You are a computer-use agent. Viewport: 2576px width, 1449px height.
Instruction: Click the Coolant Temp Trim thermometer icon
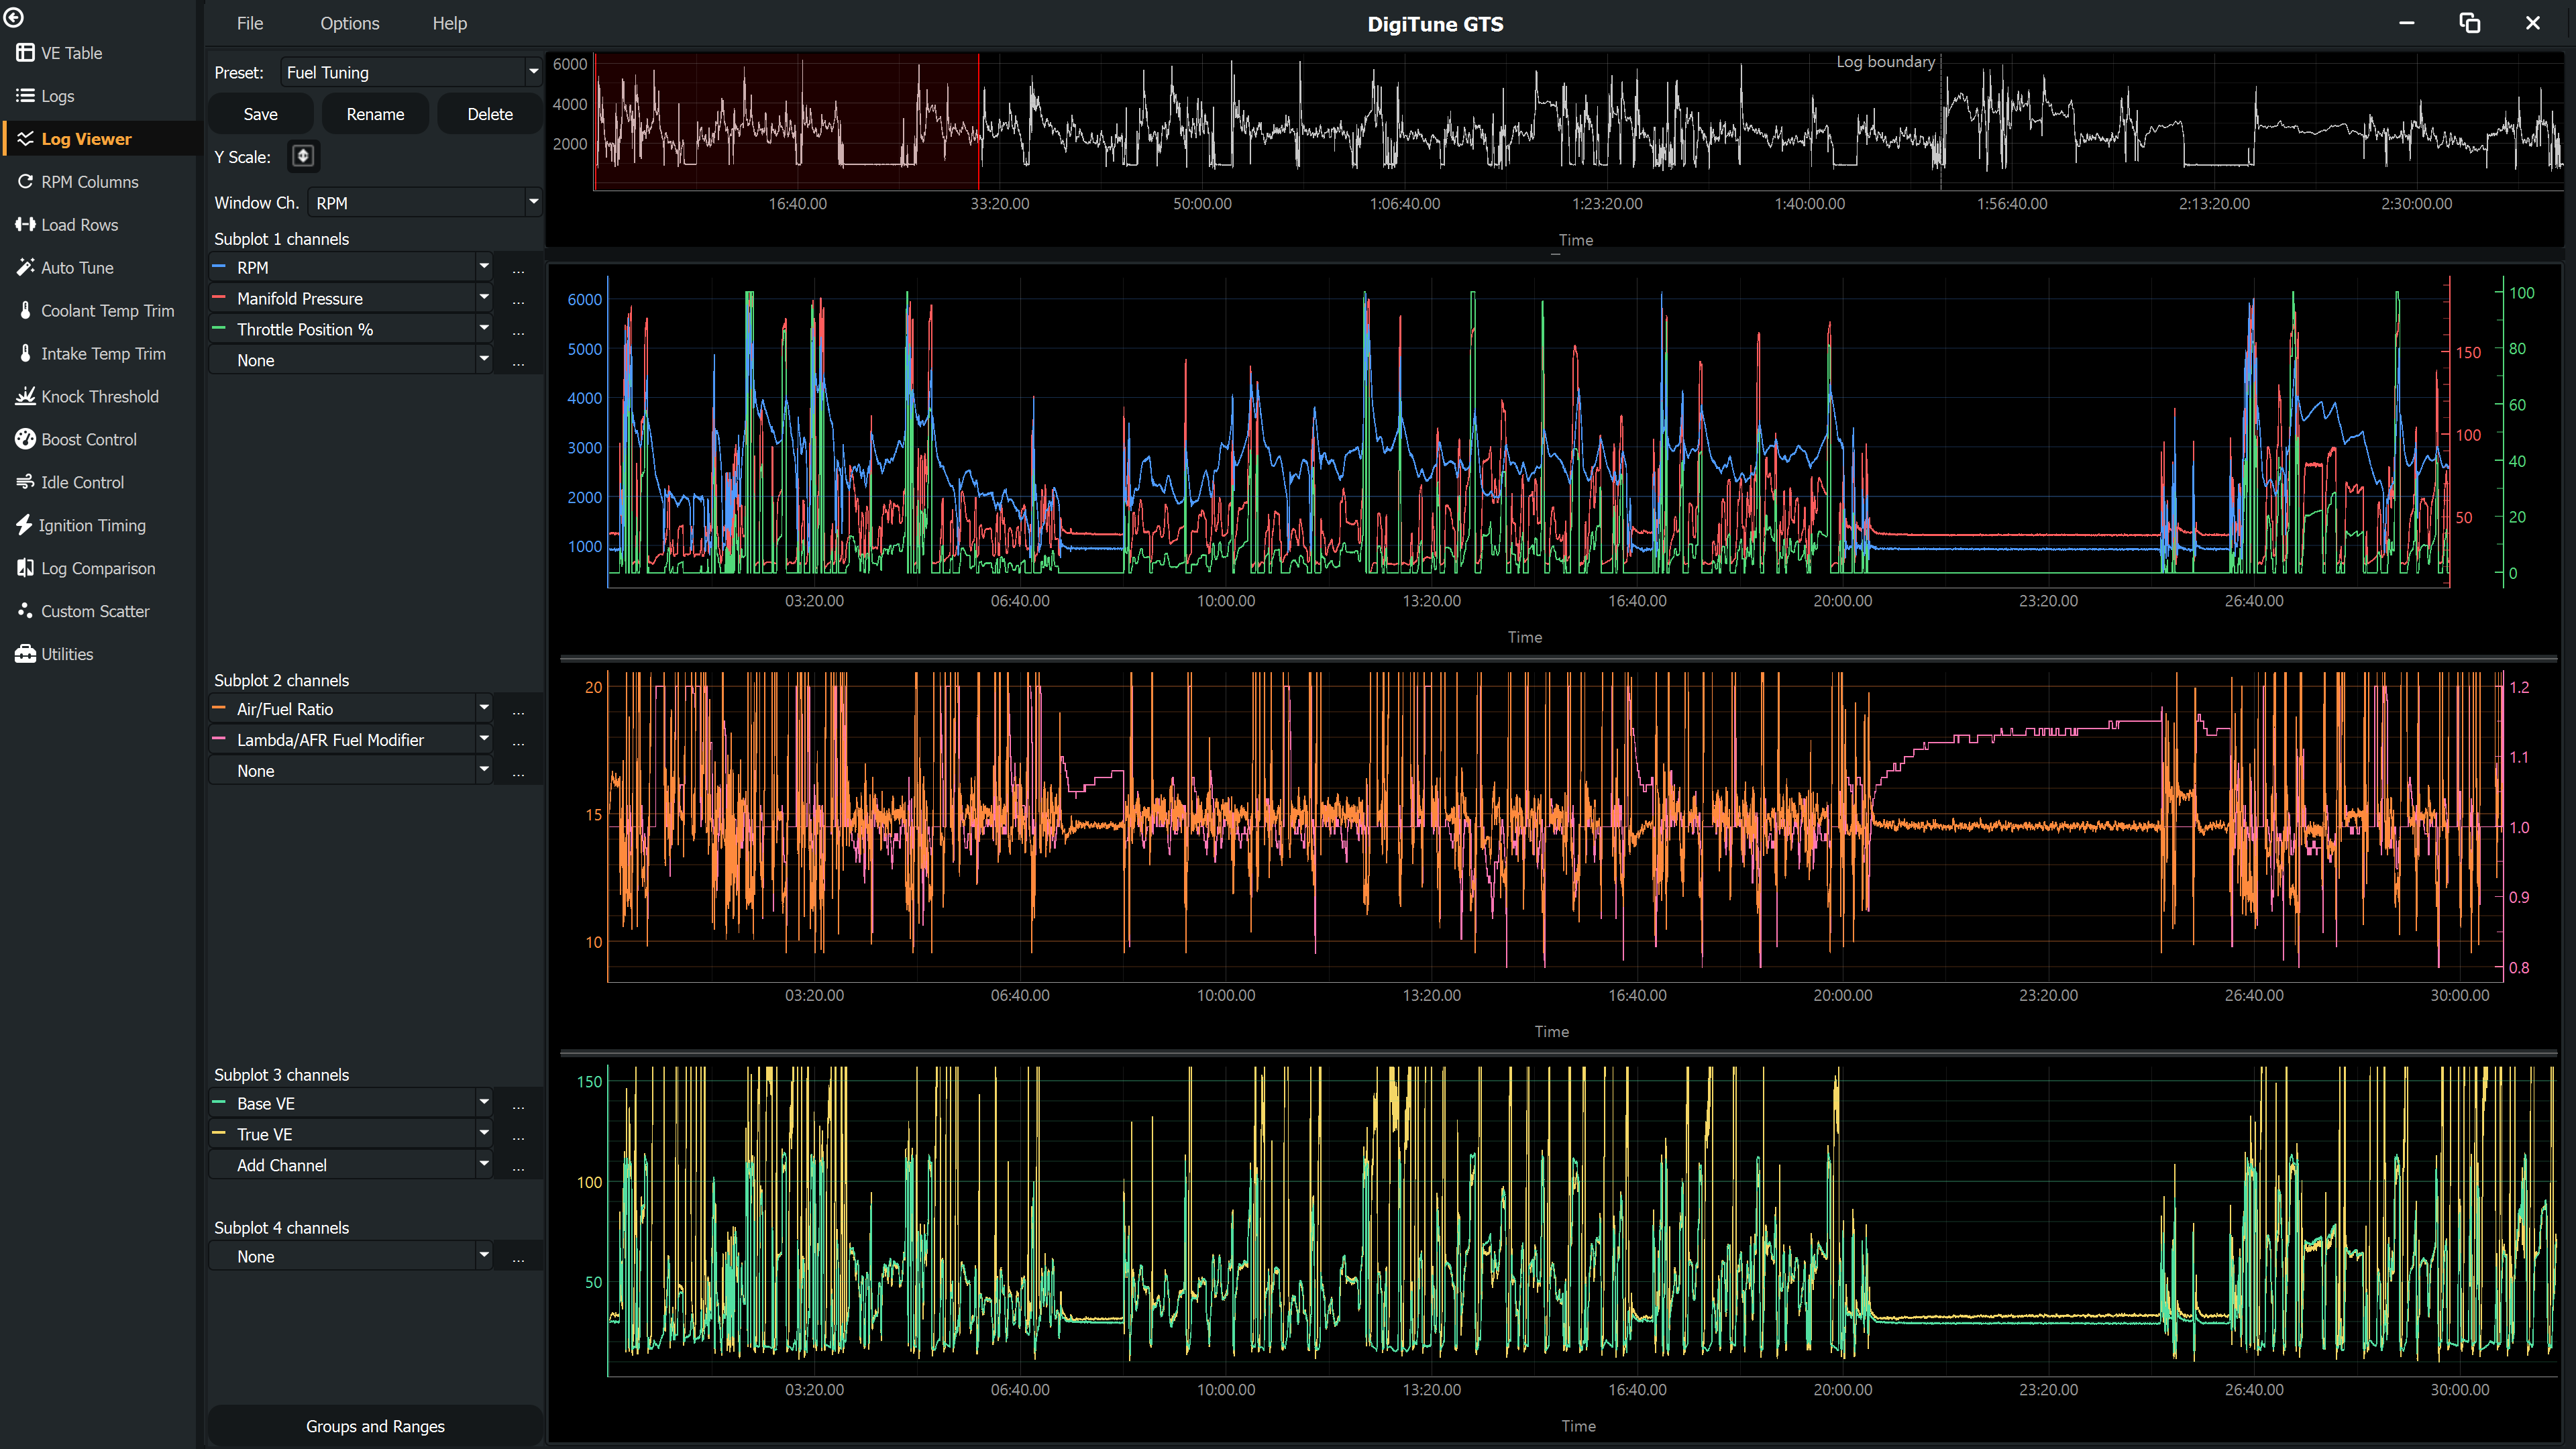point(25,311)
